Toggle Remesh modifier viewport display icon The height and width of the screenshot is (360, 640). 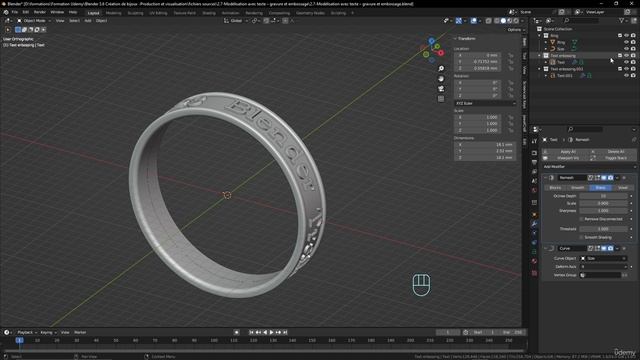[604, 178]
